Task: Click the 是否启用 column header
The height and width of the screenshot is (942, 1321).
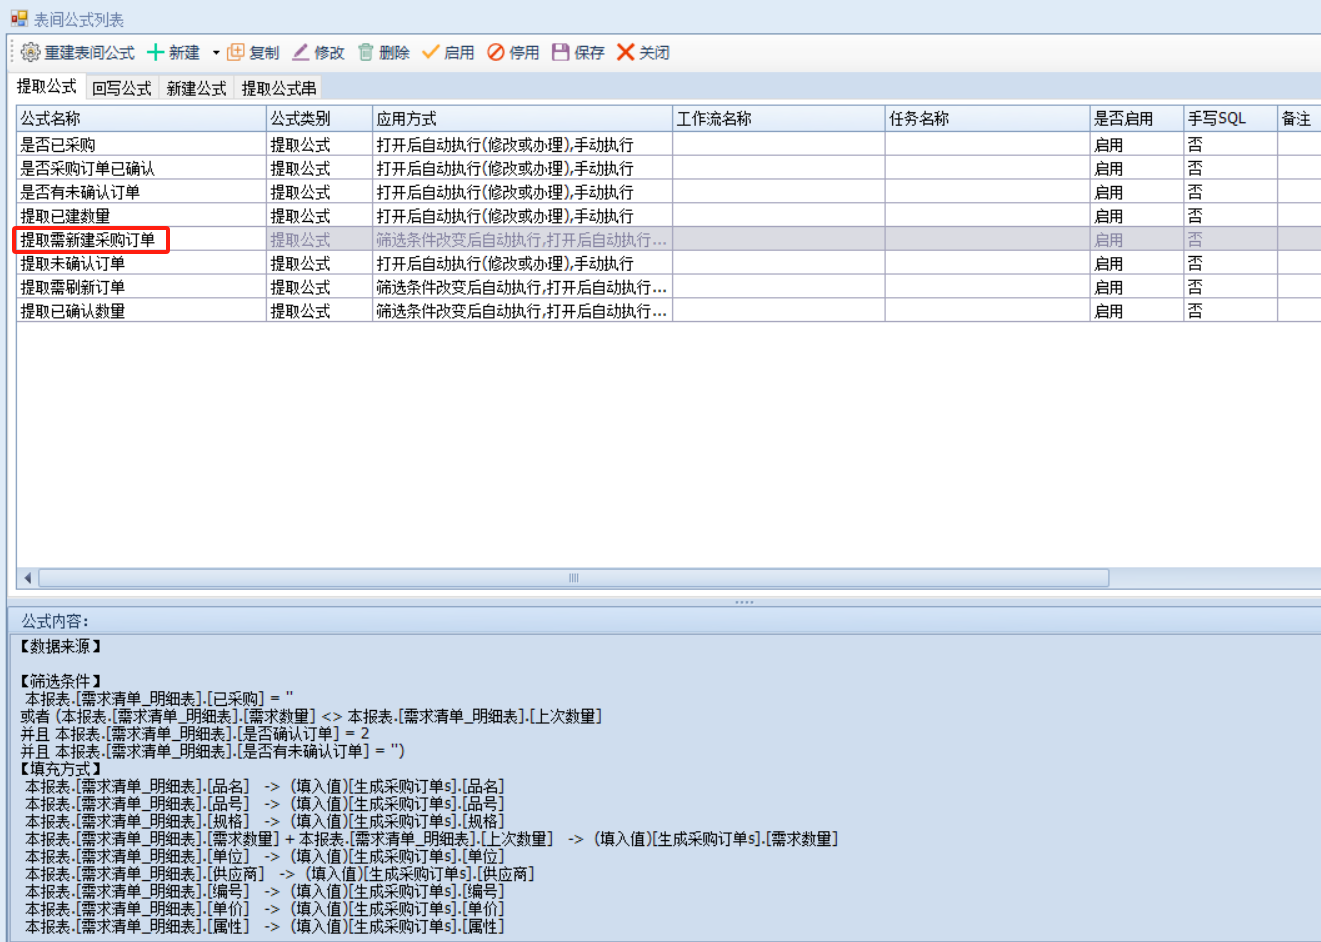Action: pos(1135,118)
